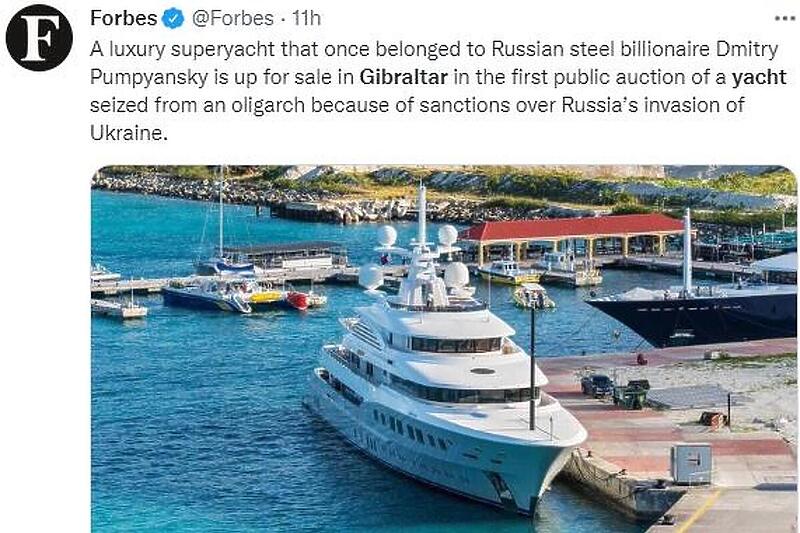Viewport: 800px width, 533px height.
Task: Click the parked car on the dock
Action: pyautogui.click(x=597, y=384)
